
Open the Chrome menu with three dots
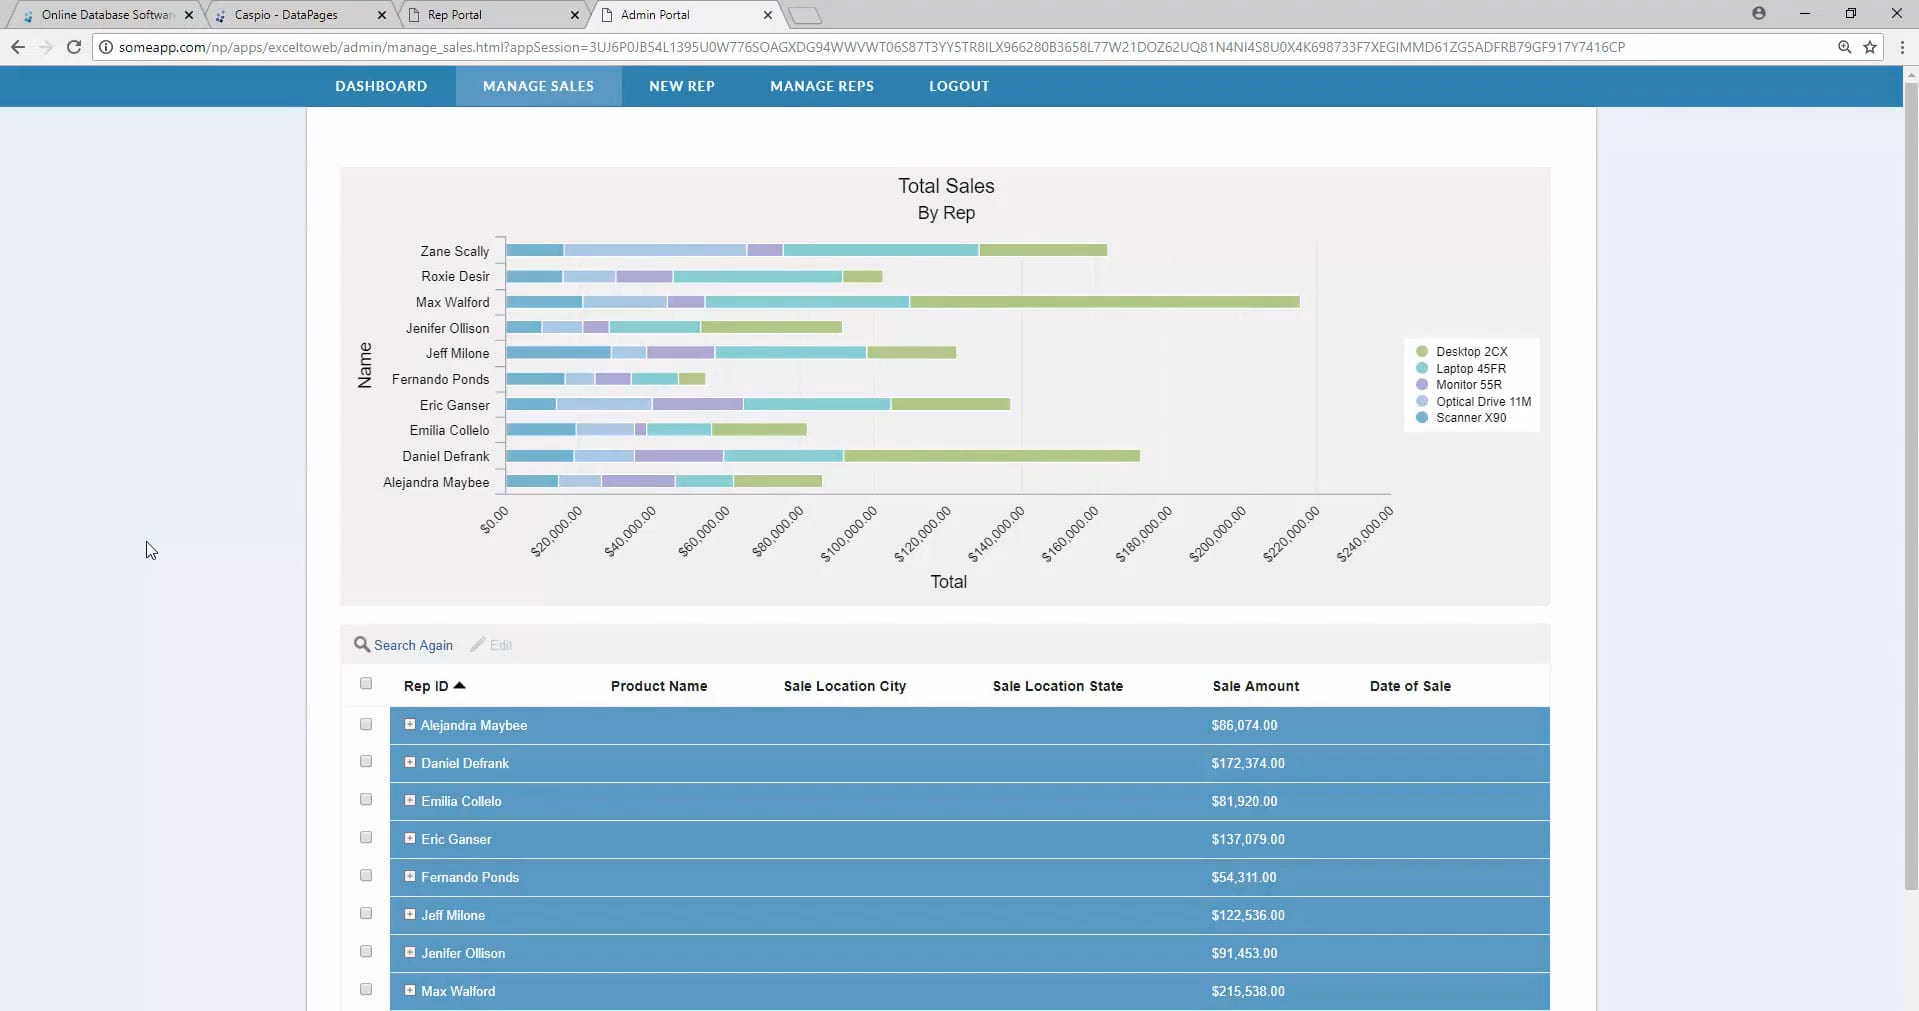point(1903,46)
